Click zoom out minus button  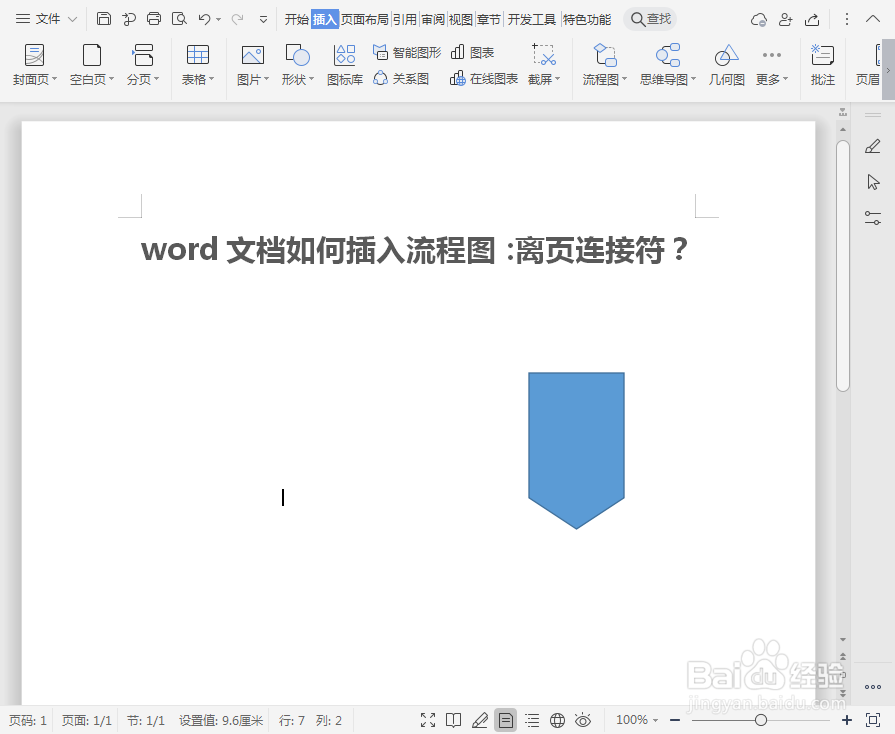(x=675, y=720)
